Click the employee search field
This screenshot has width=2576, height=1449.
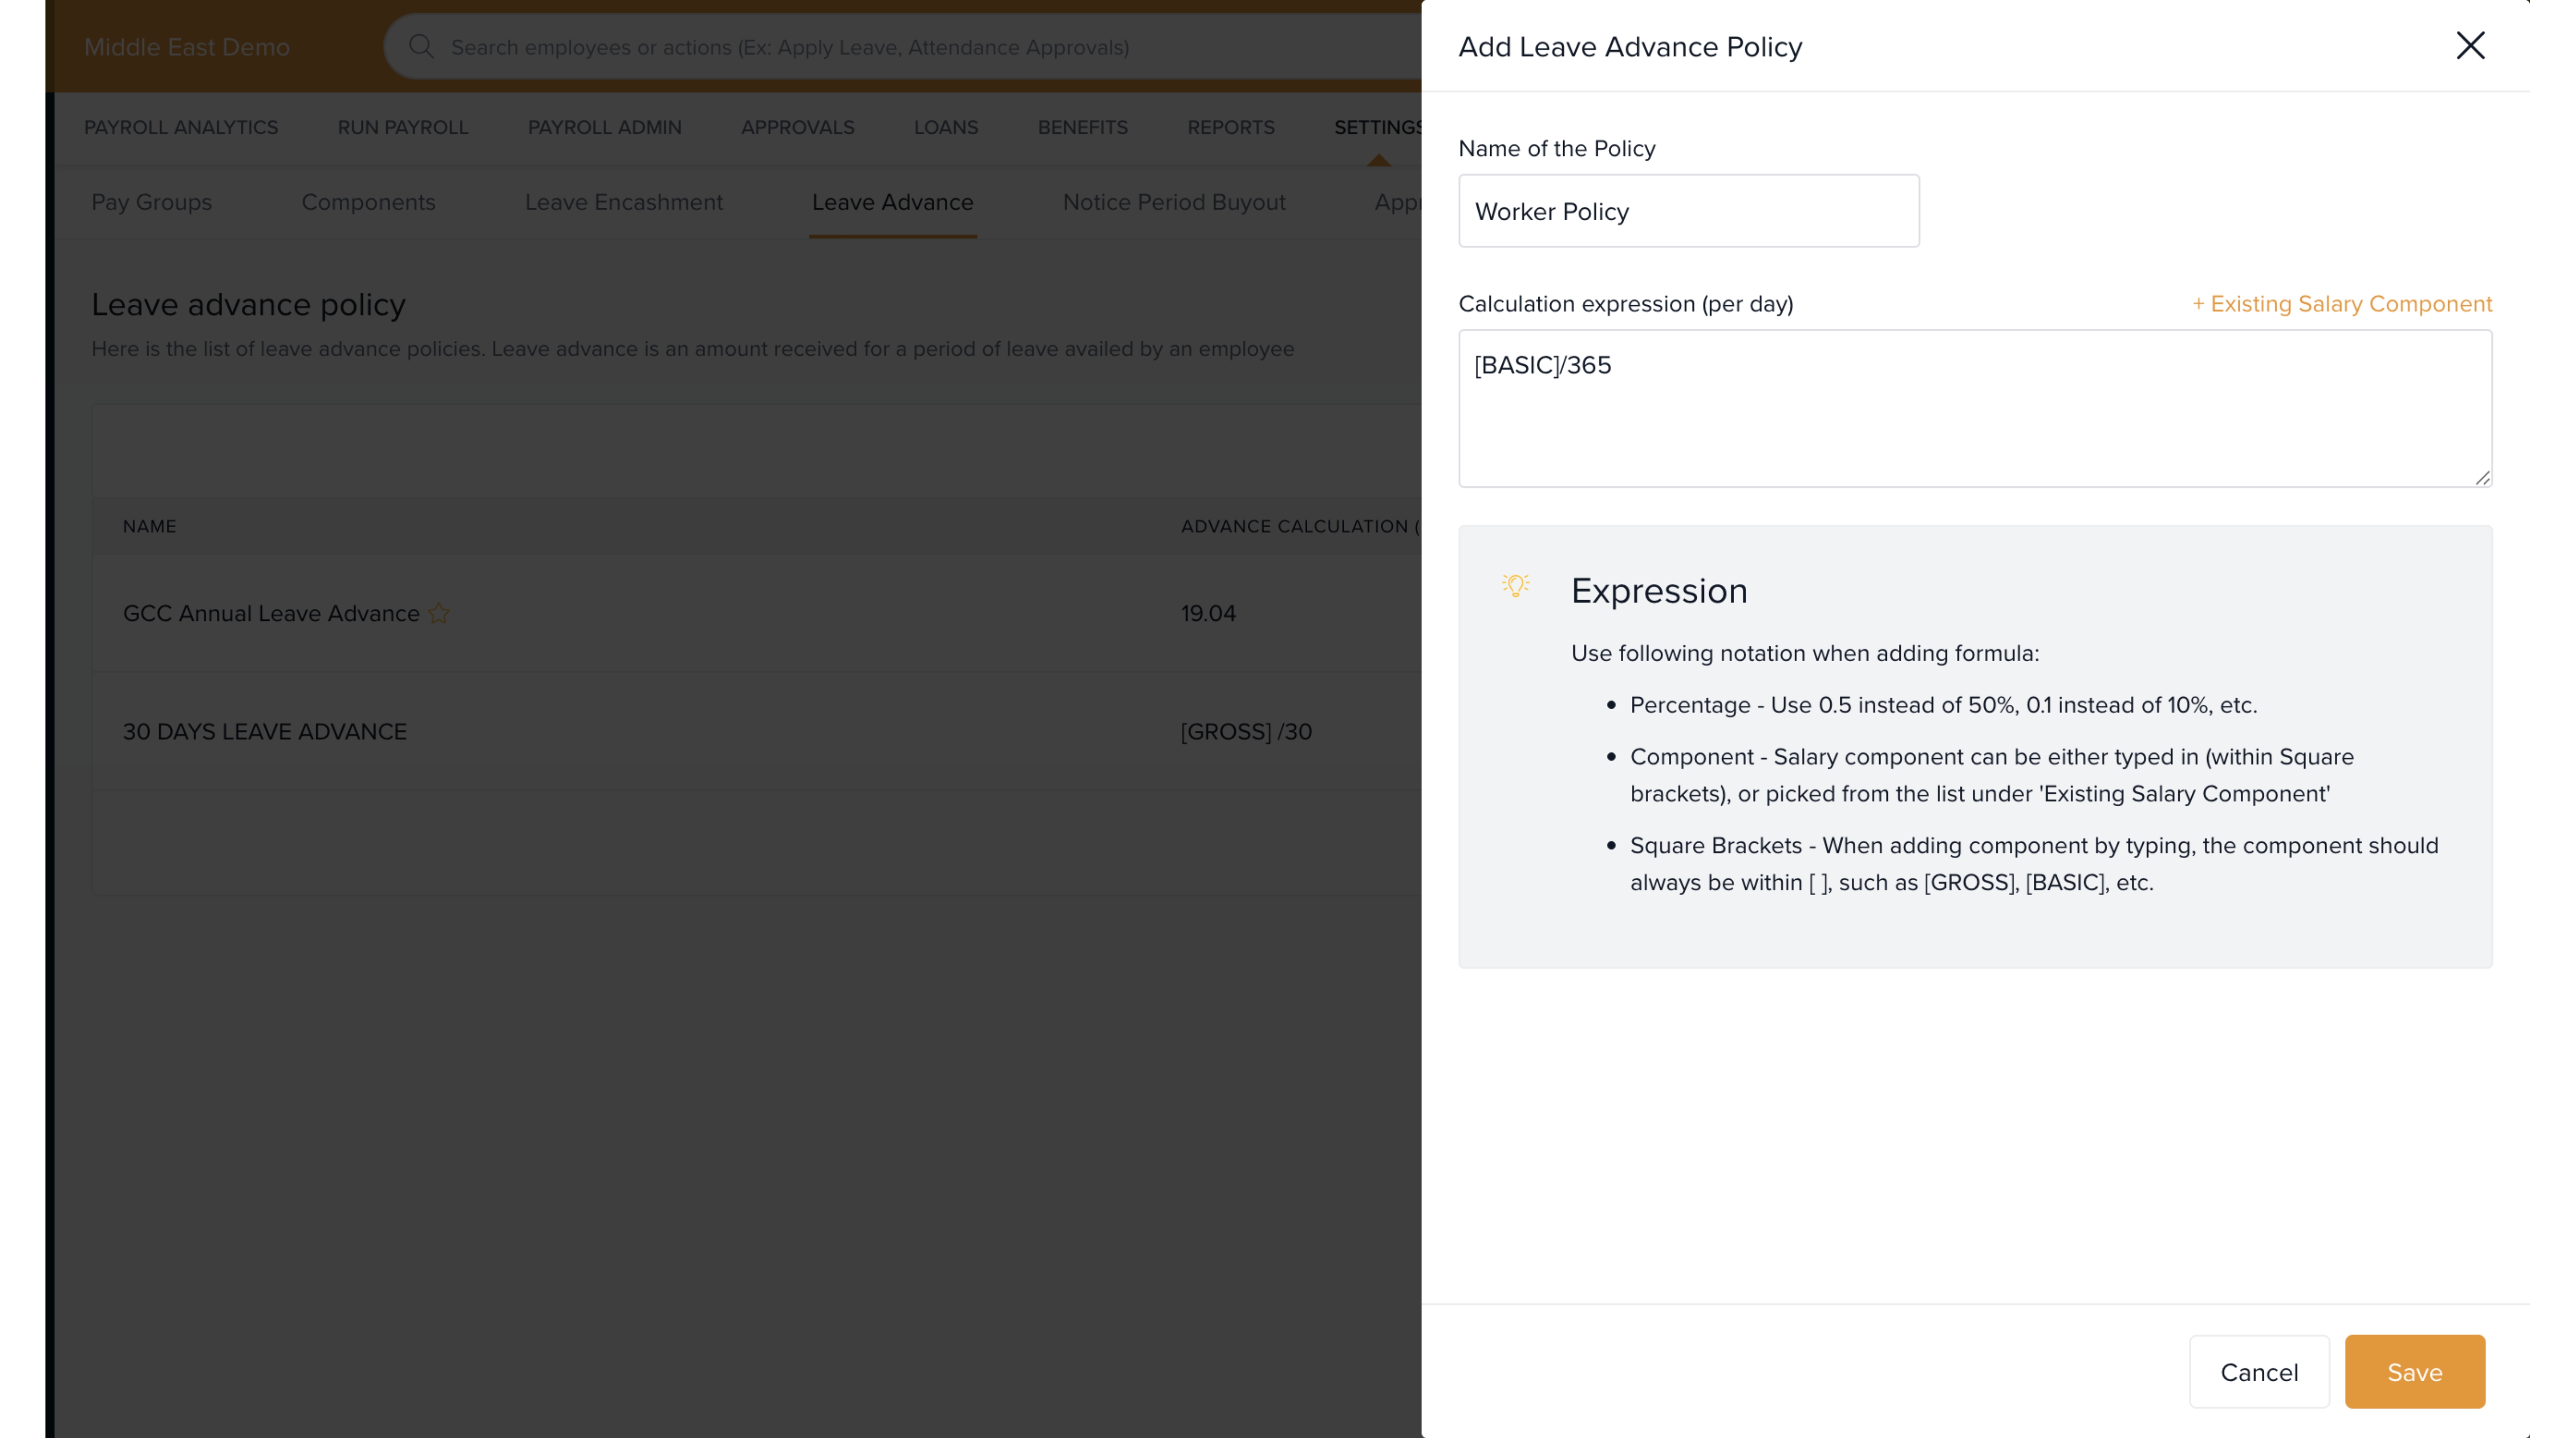[900, 47]
